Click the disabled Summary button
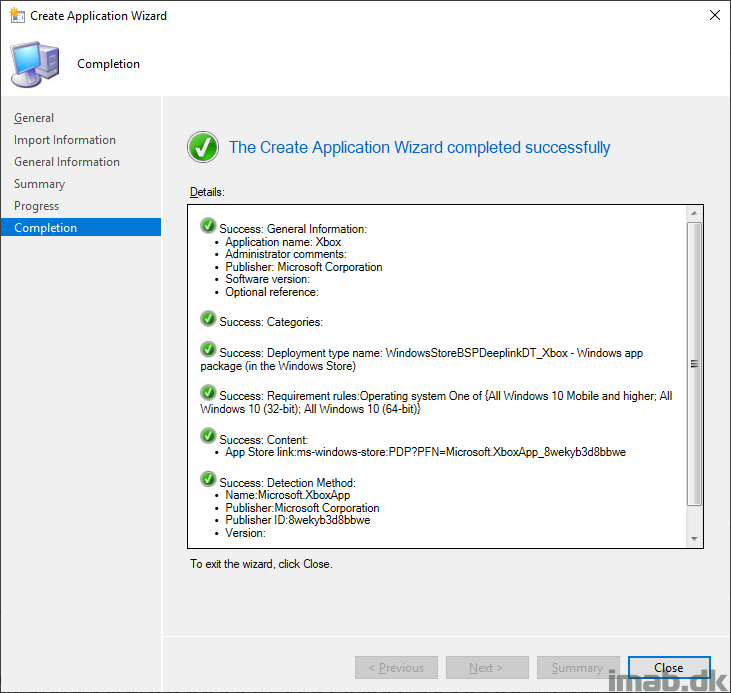Image resolution: width=731 pixels, height=693 pixels. point(578,667)
